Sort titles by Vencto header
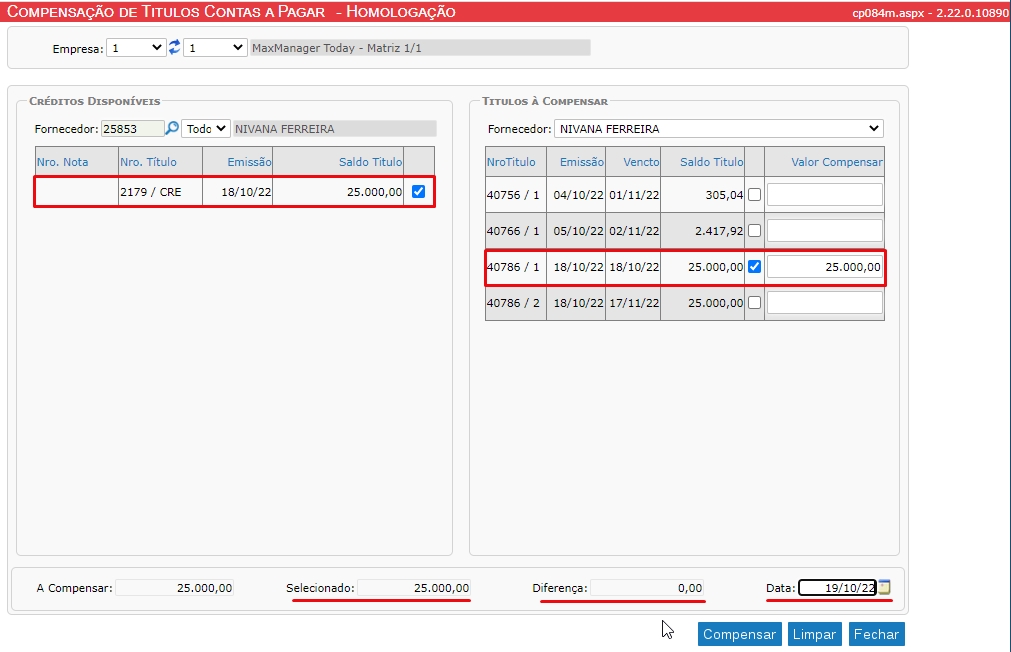1011x652 pixels. click(642, 162)
